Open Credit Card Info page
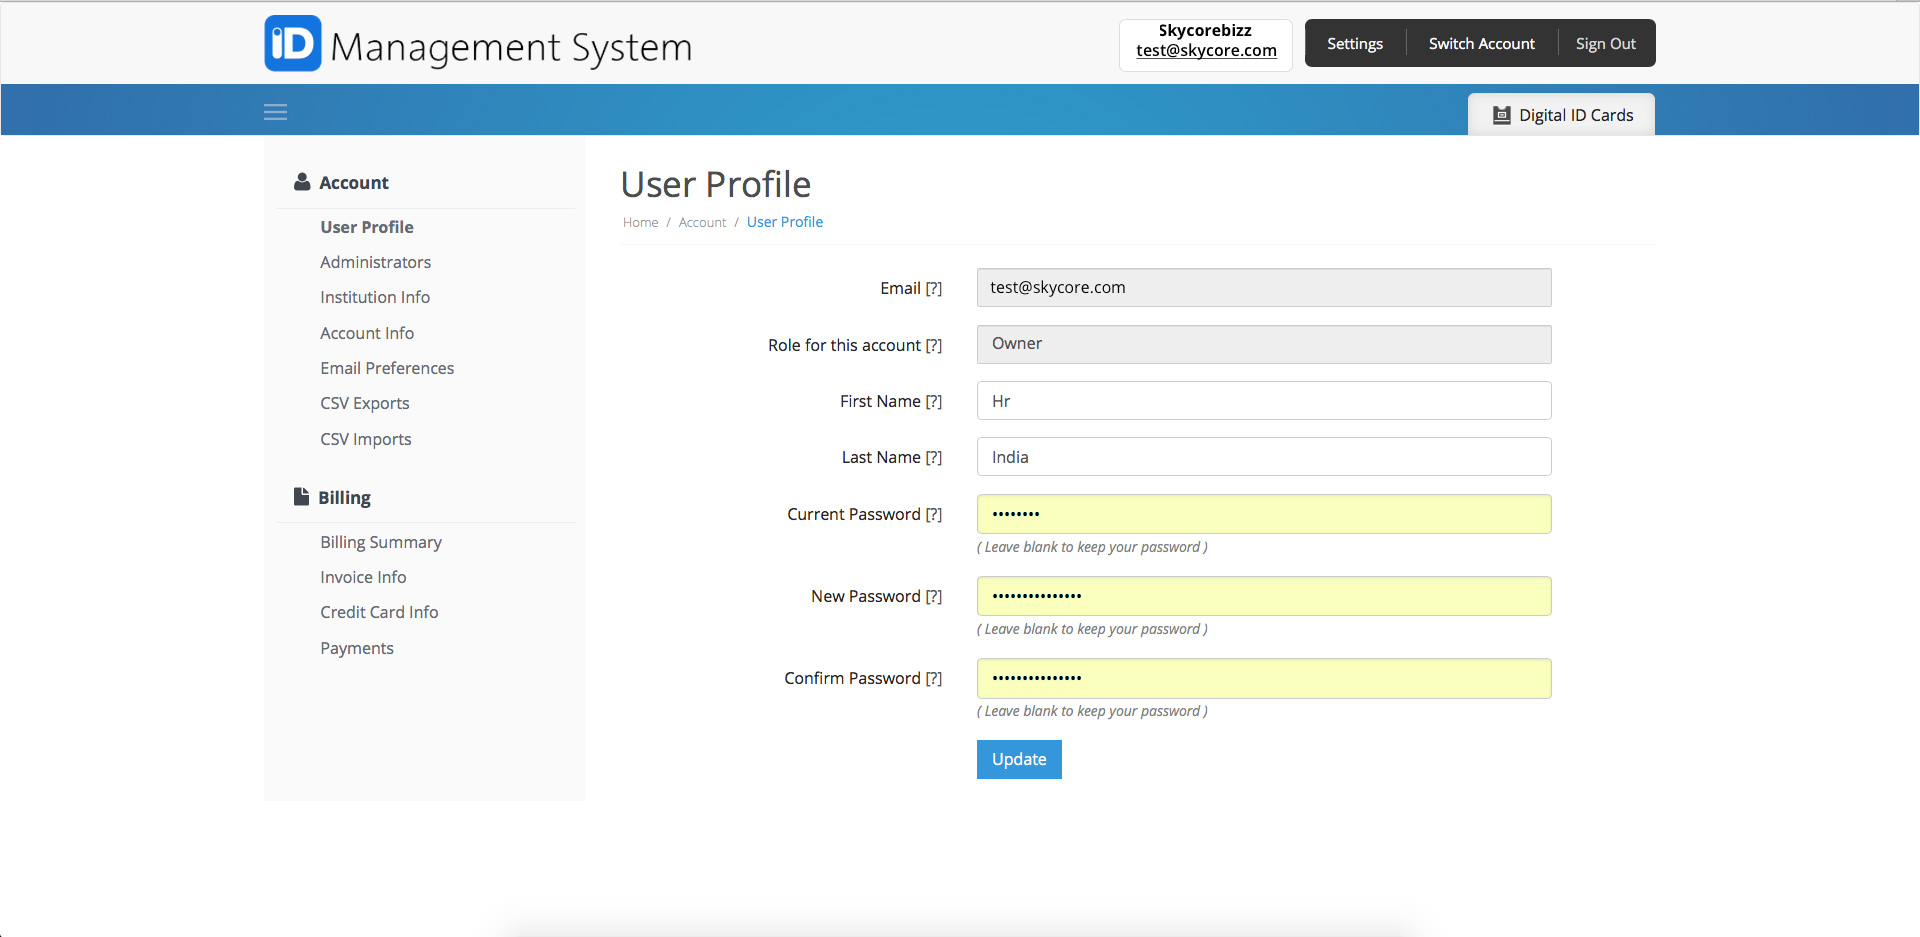 click(x=379, y=612)
